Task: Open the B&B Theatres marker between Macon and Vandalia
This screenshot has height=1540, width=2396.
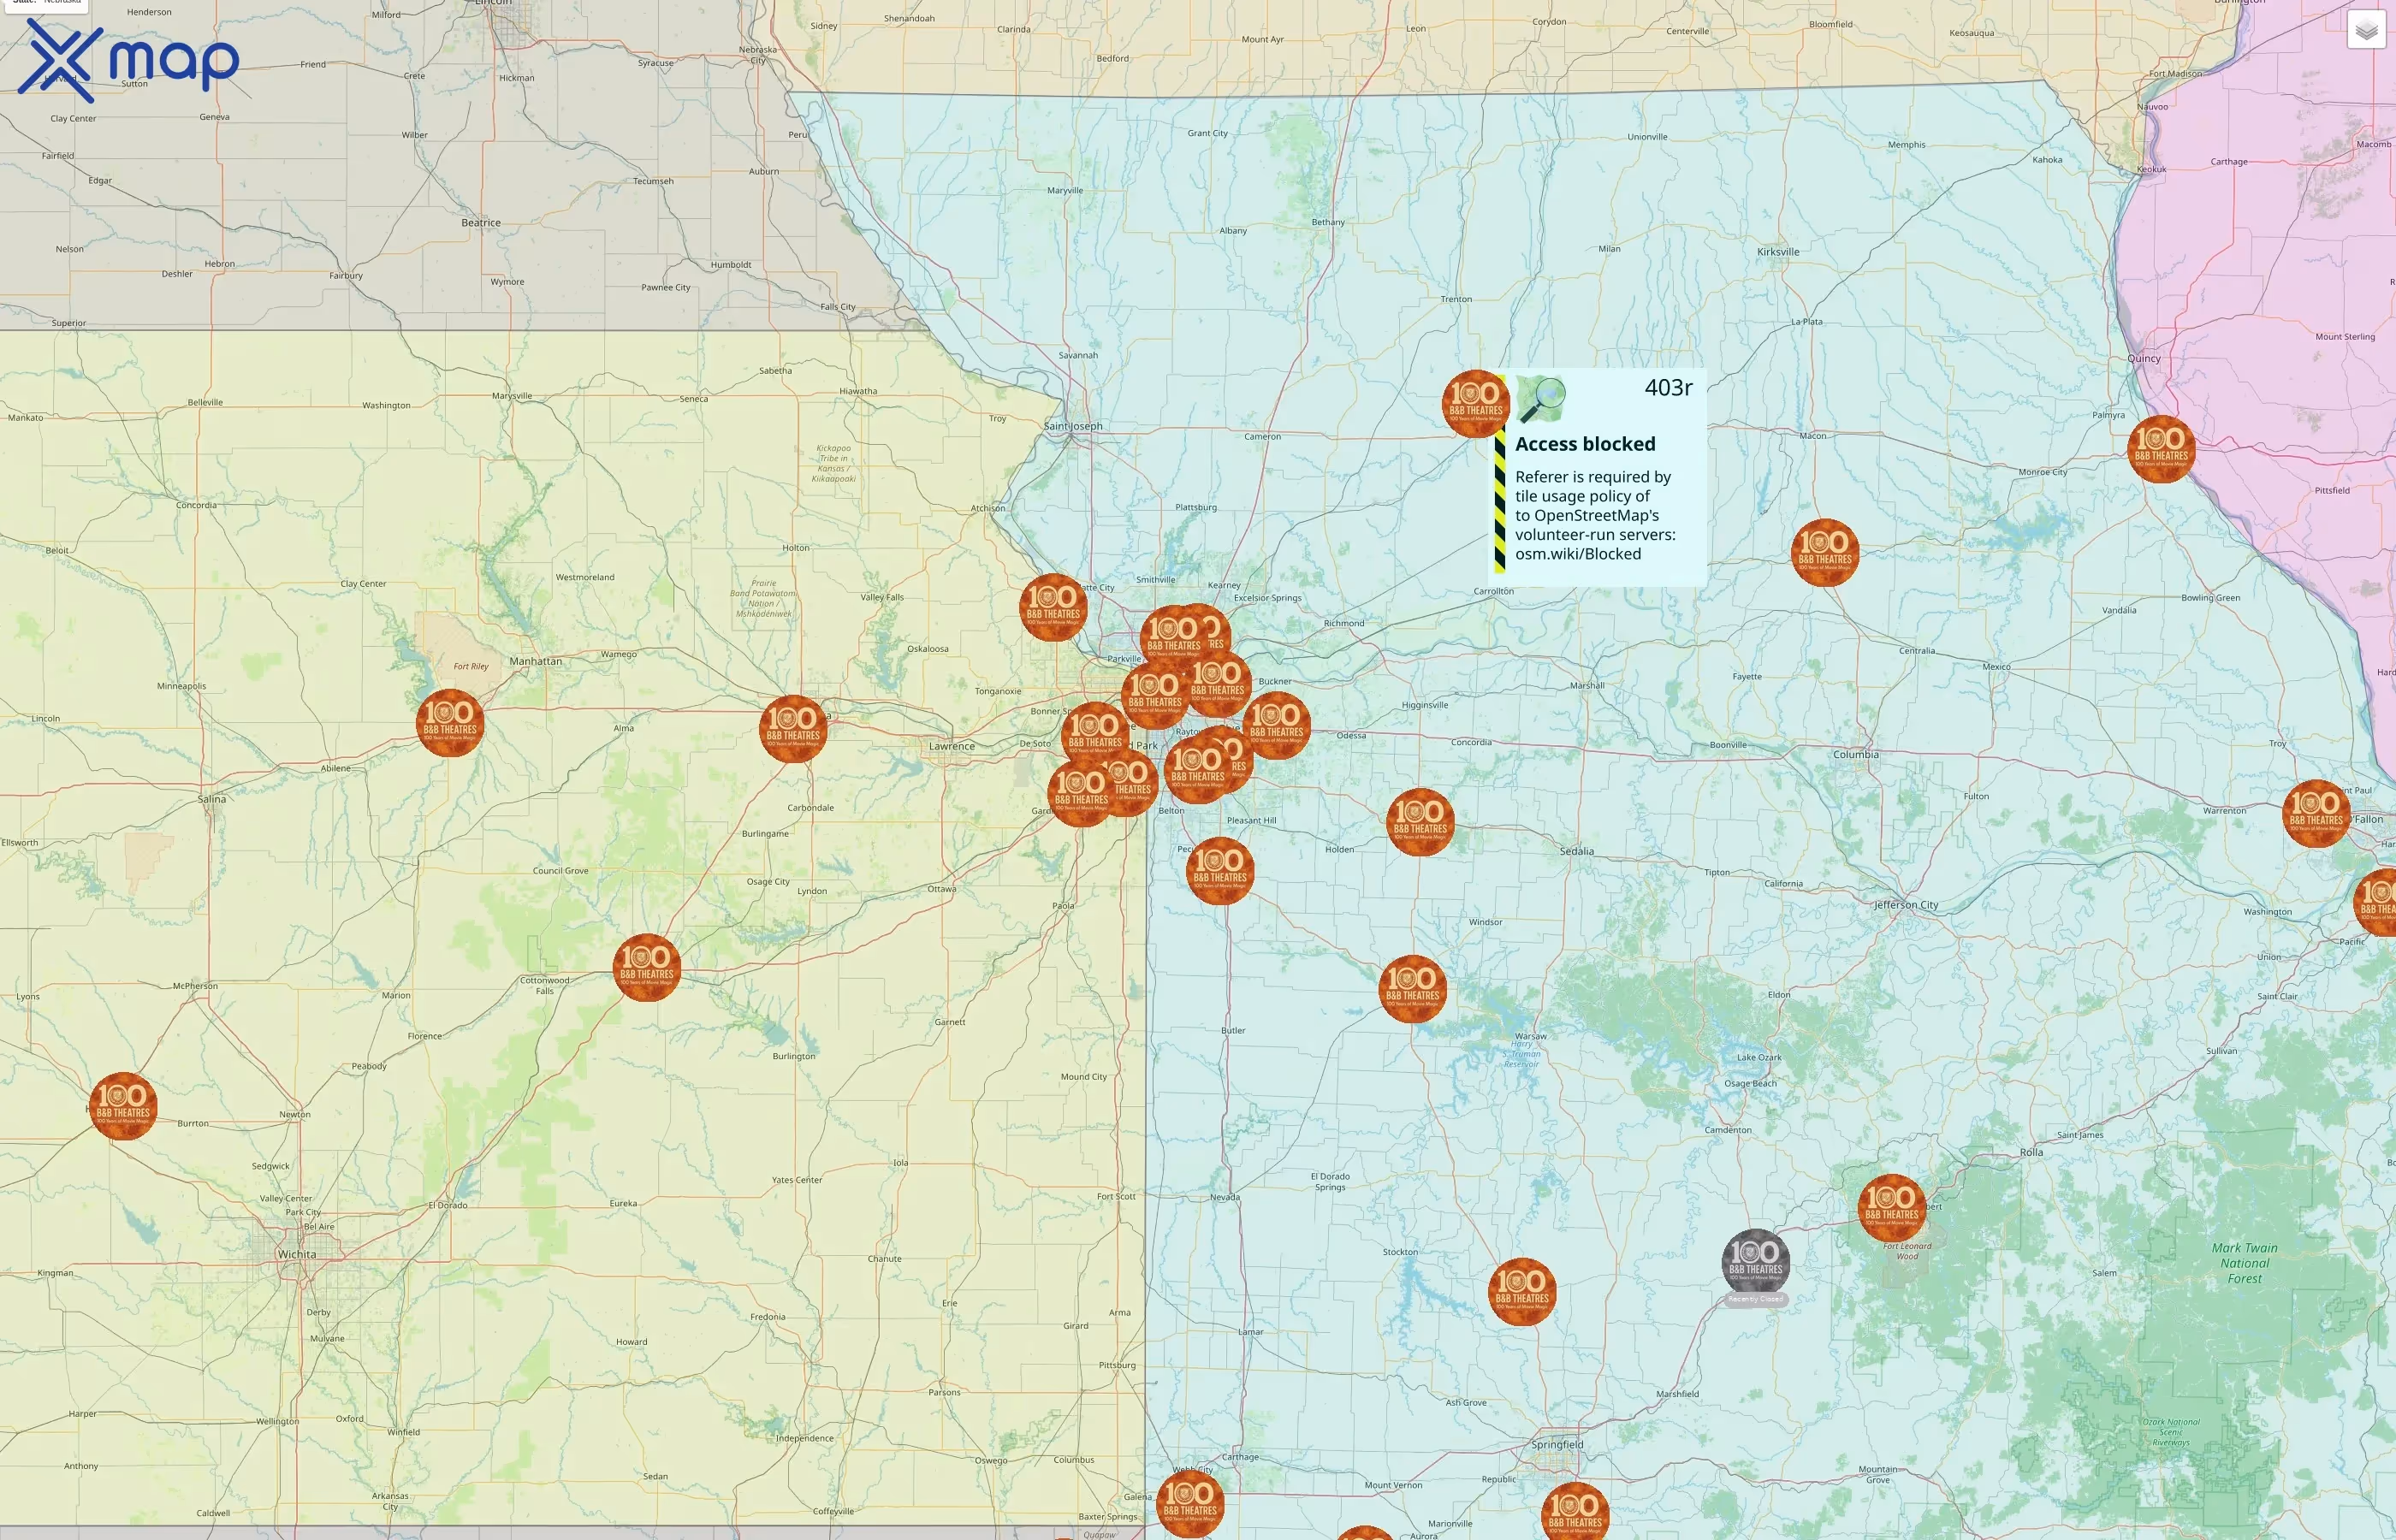Action: click(x=1825, y=552)
